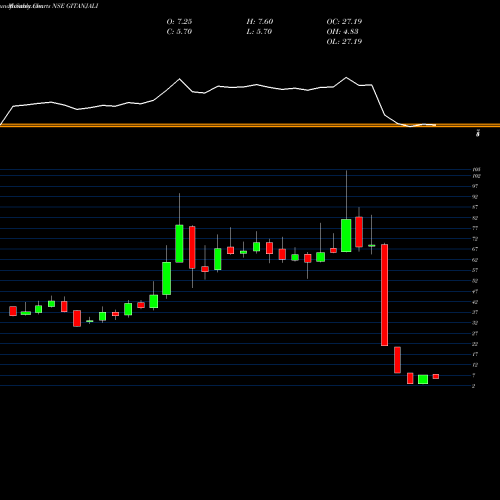The height and width of the screenshot is (500, 500).
Task: Click the tallest red crash candlestick
Action: 384,295
